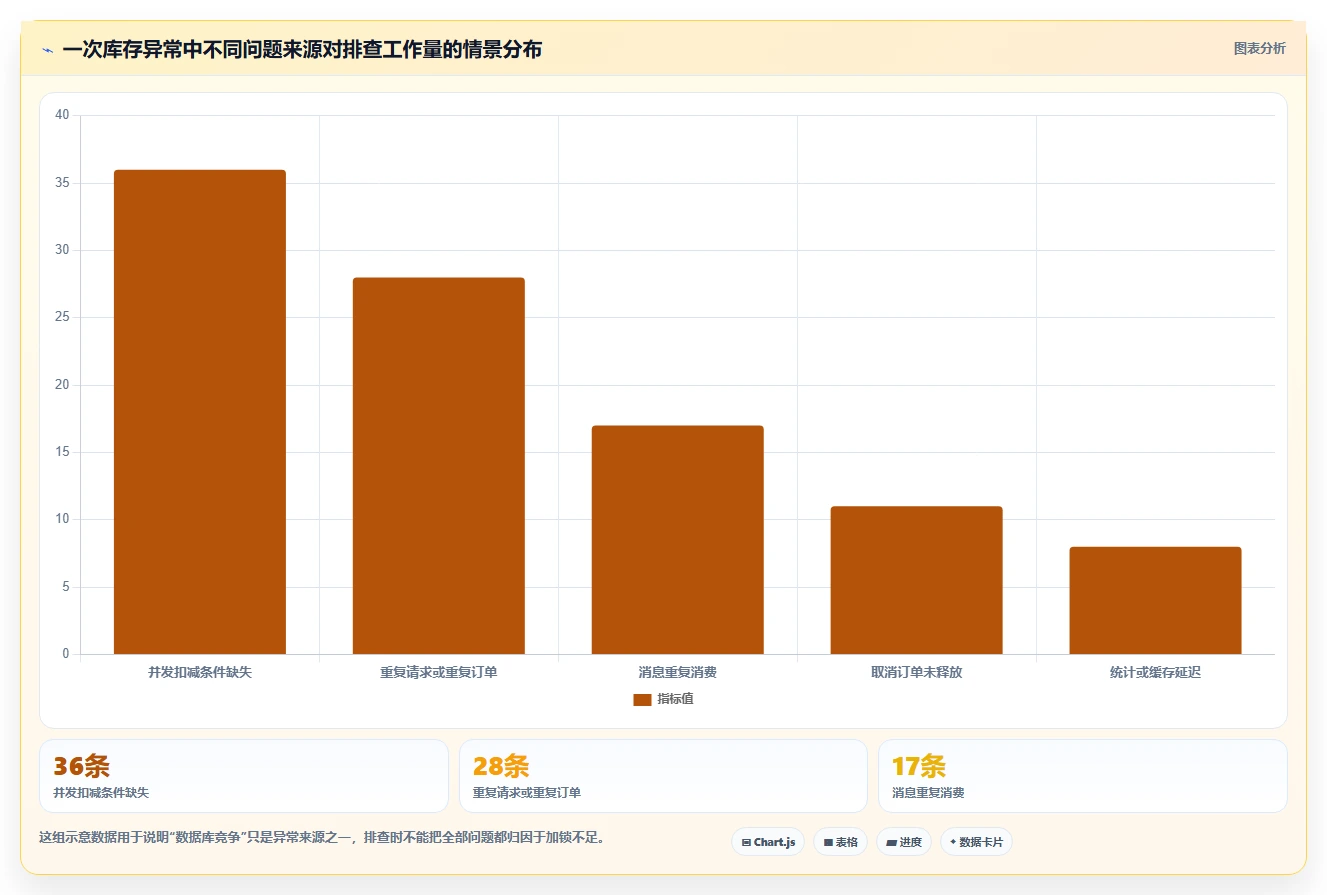Click the axis label 统计或缓存延迟

1155,673
